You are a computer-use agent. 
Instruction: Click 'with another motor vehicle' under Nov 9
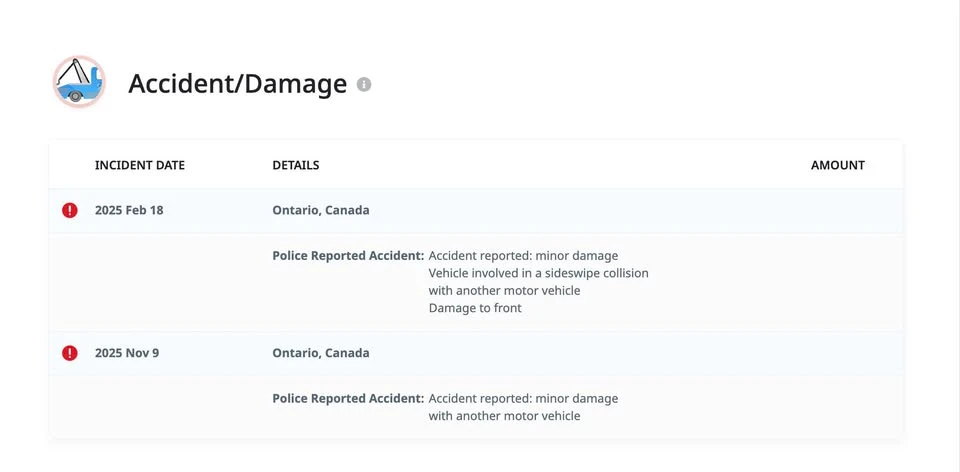pos(504,416)
